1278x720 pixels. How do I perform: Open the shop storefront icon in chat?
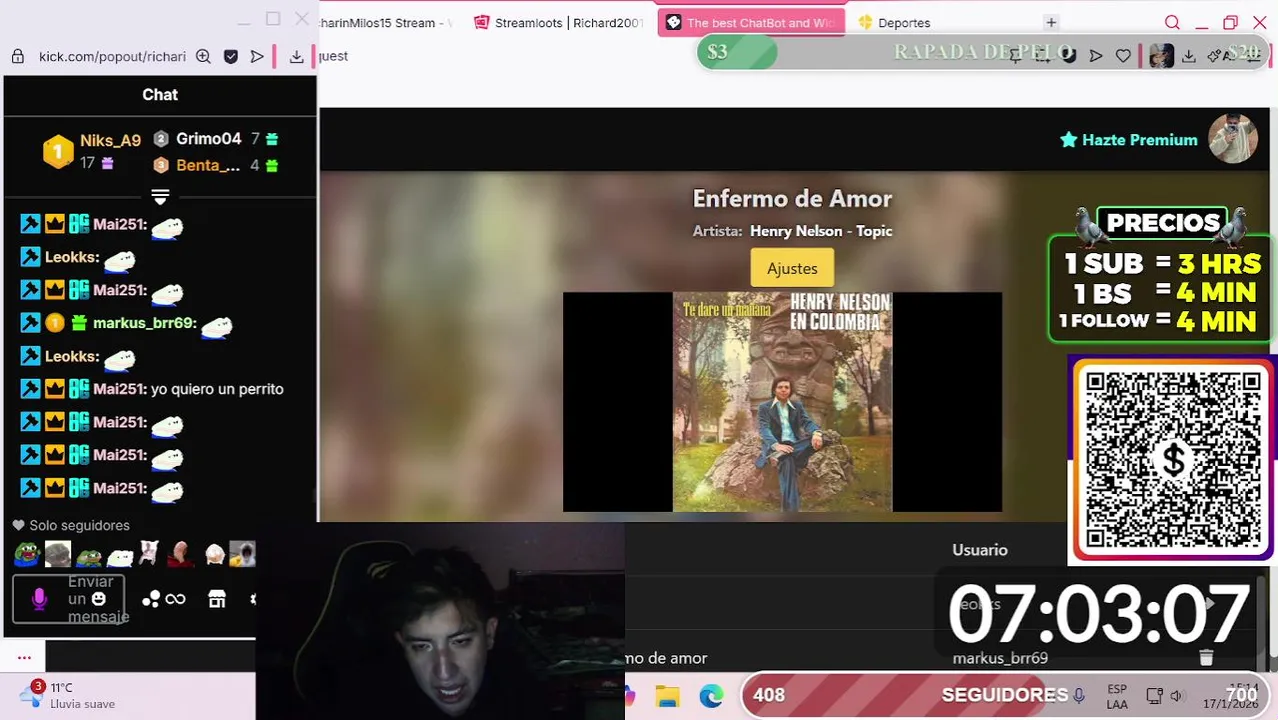pyautogui.click(x=217, y=599)
